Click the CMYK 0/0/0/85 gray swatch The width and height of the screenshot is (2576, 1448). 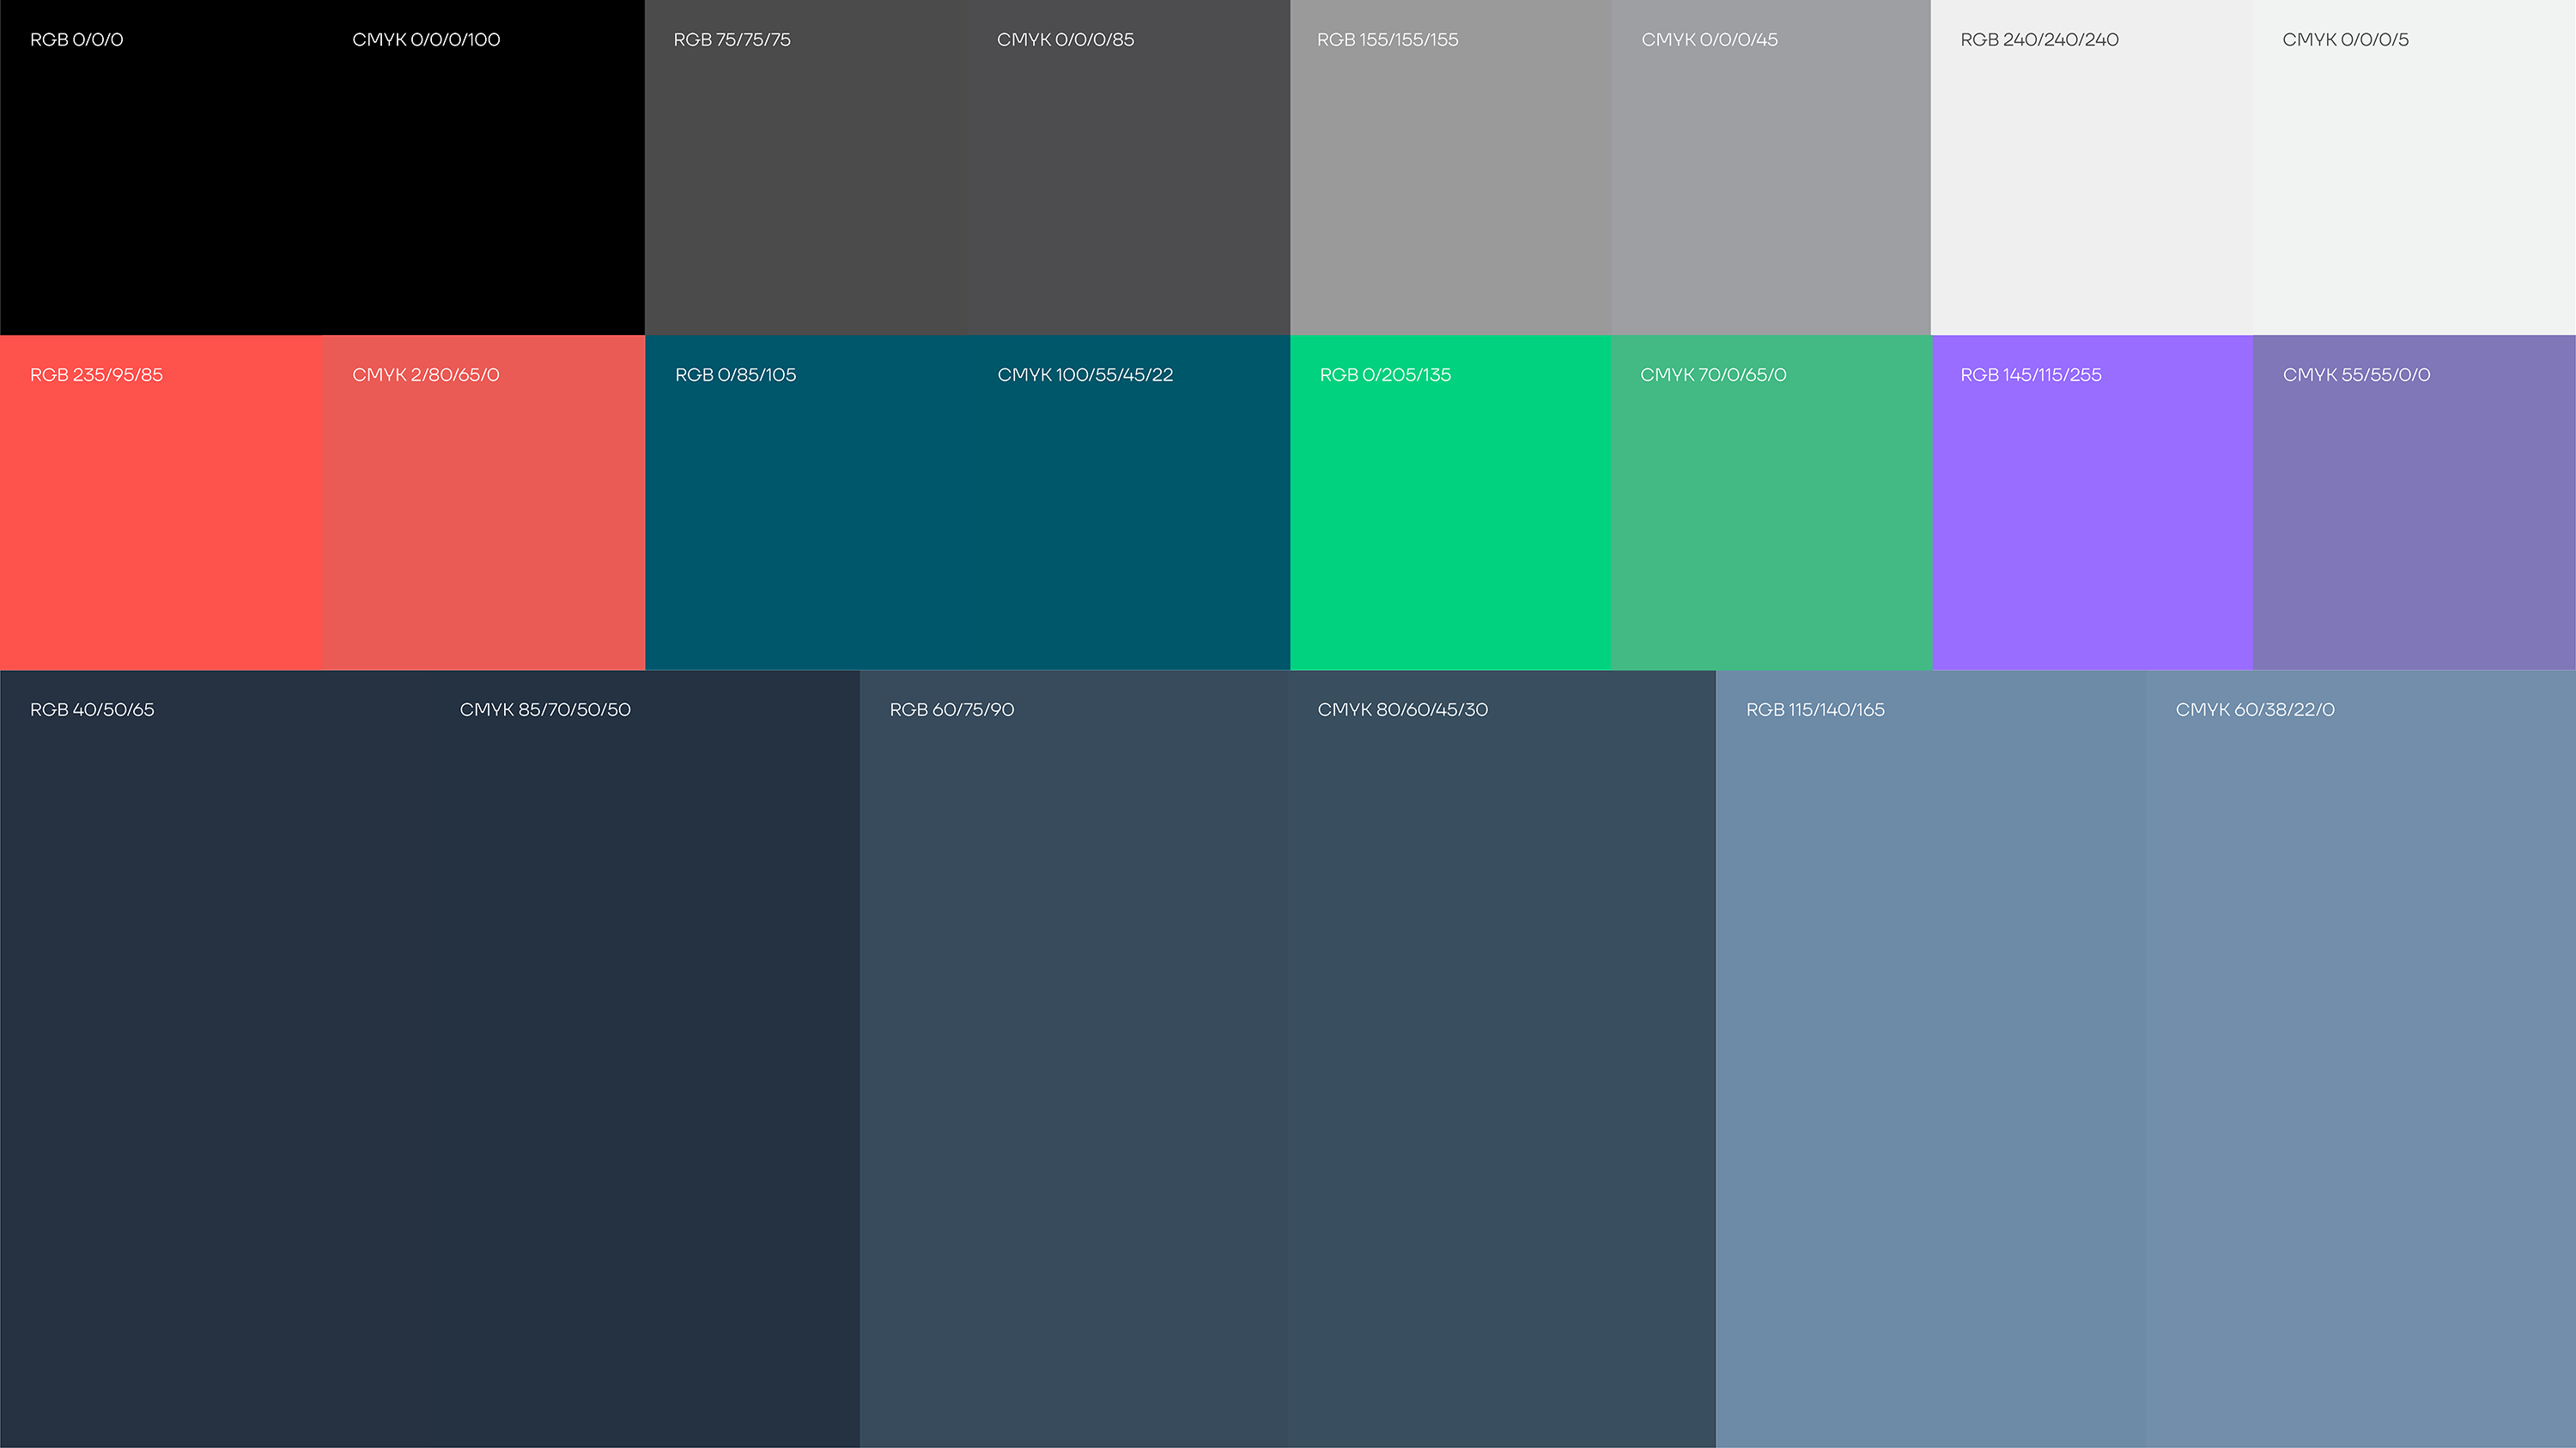[x=1128, y=180]
